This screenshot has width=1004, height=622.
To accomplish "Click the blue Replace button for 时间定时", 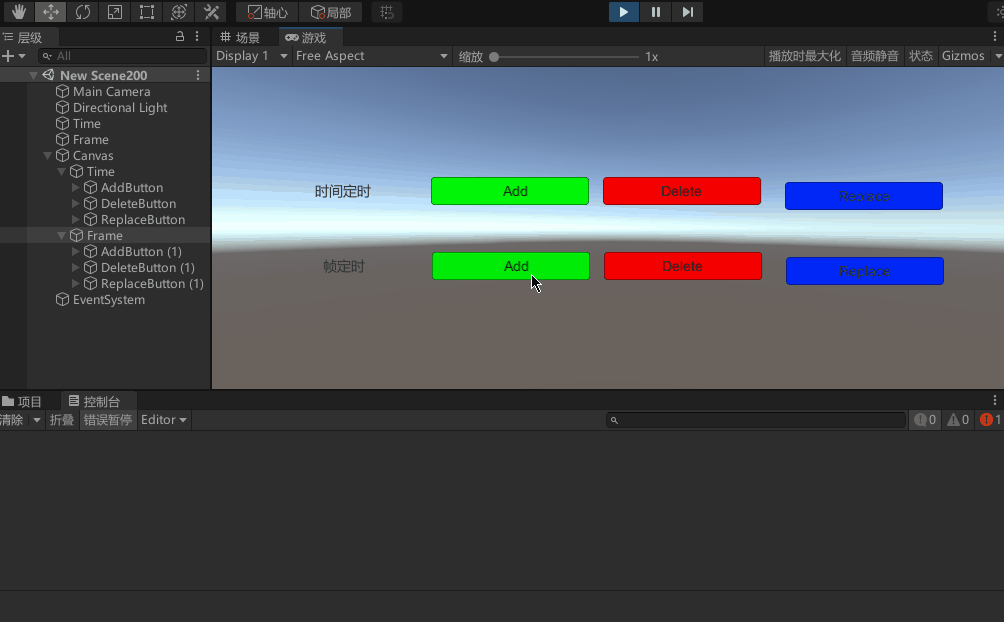I will 864,196.
